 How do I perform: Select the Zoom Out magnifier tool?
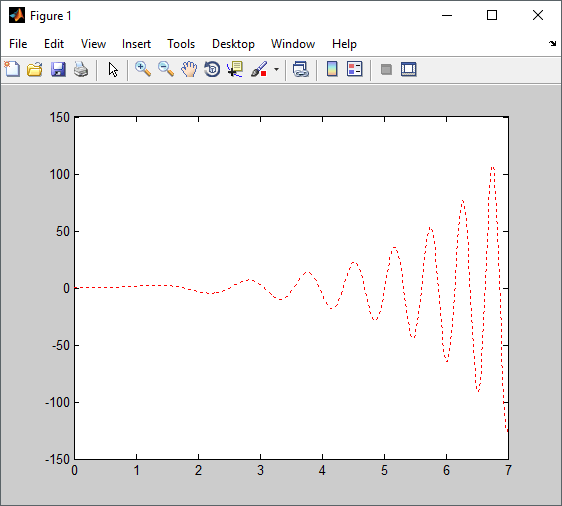(166, 69)
